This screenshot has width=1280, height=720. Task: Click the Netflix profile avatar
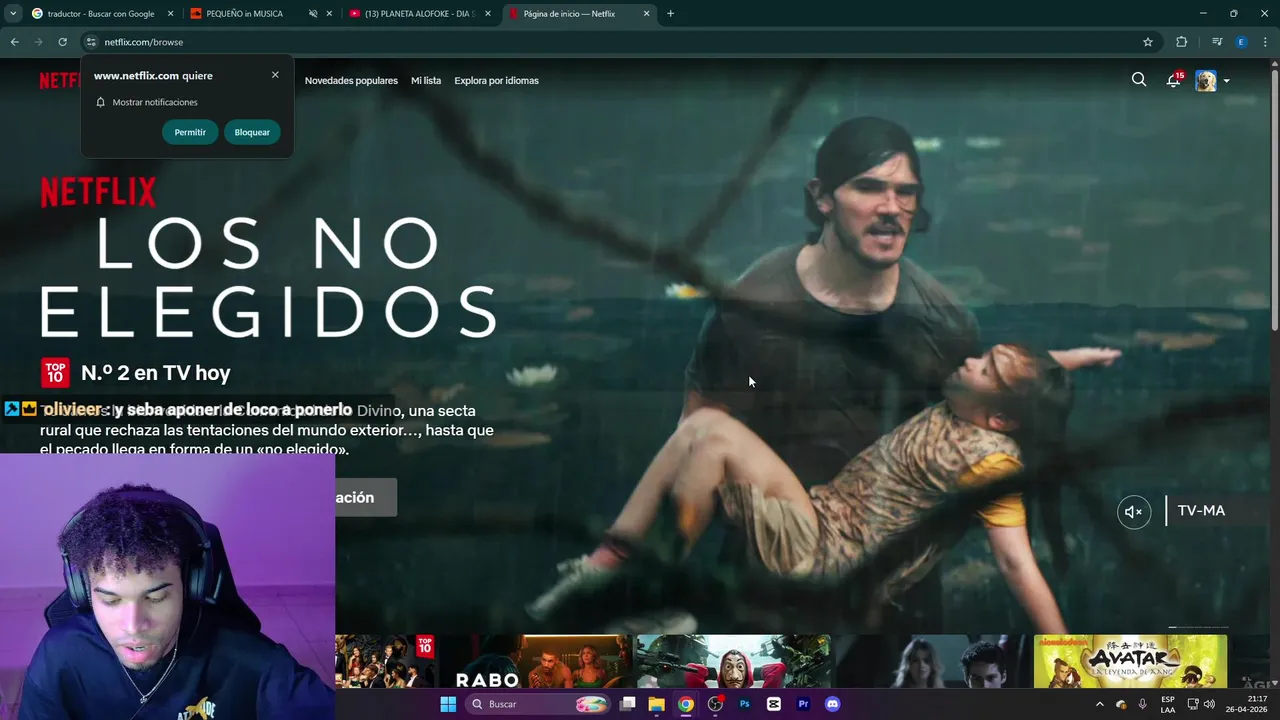pos(1206,81)
